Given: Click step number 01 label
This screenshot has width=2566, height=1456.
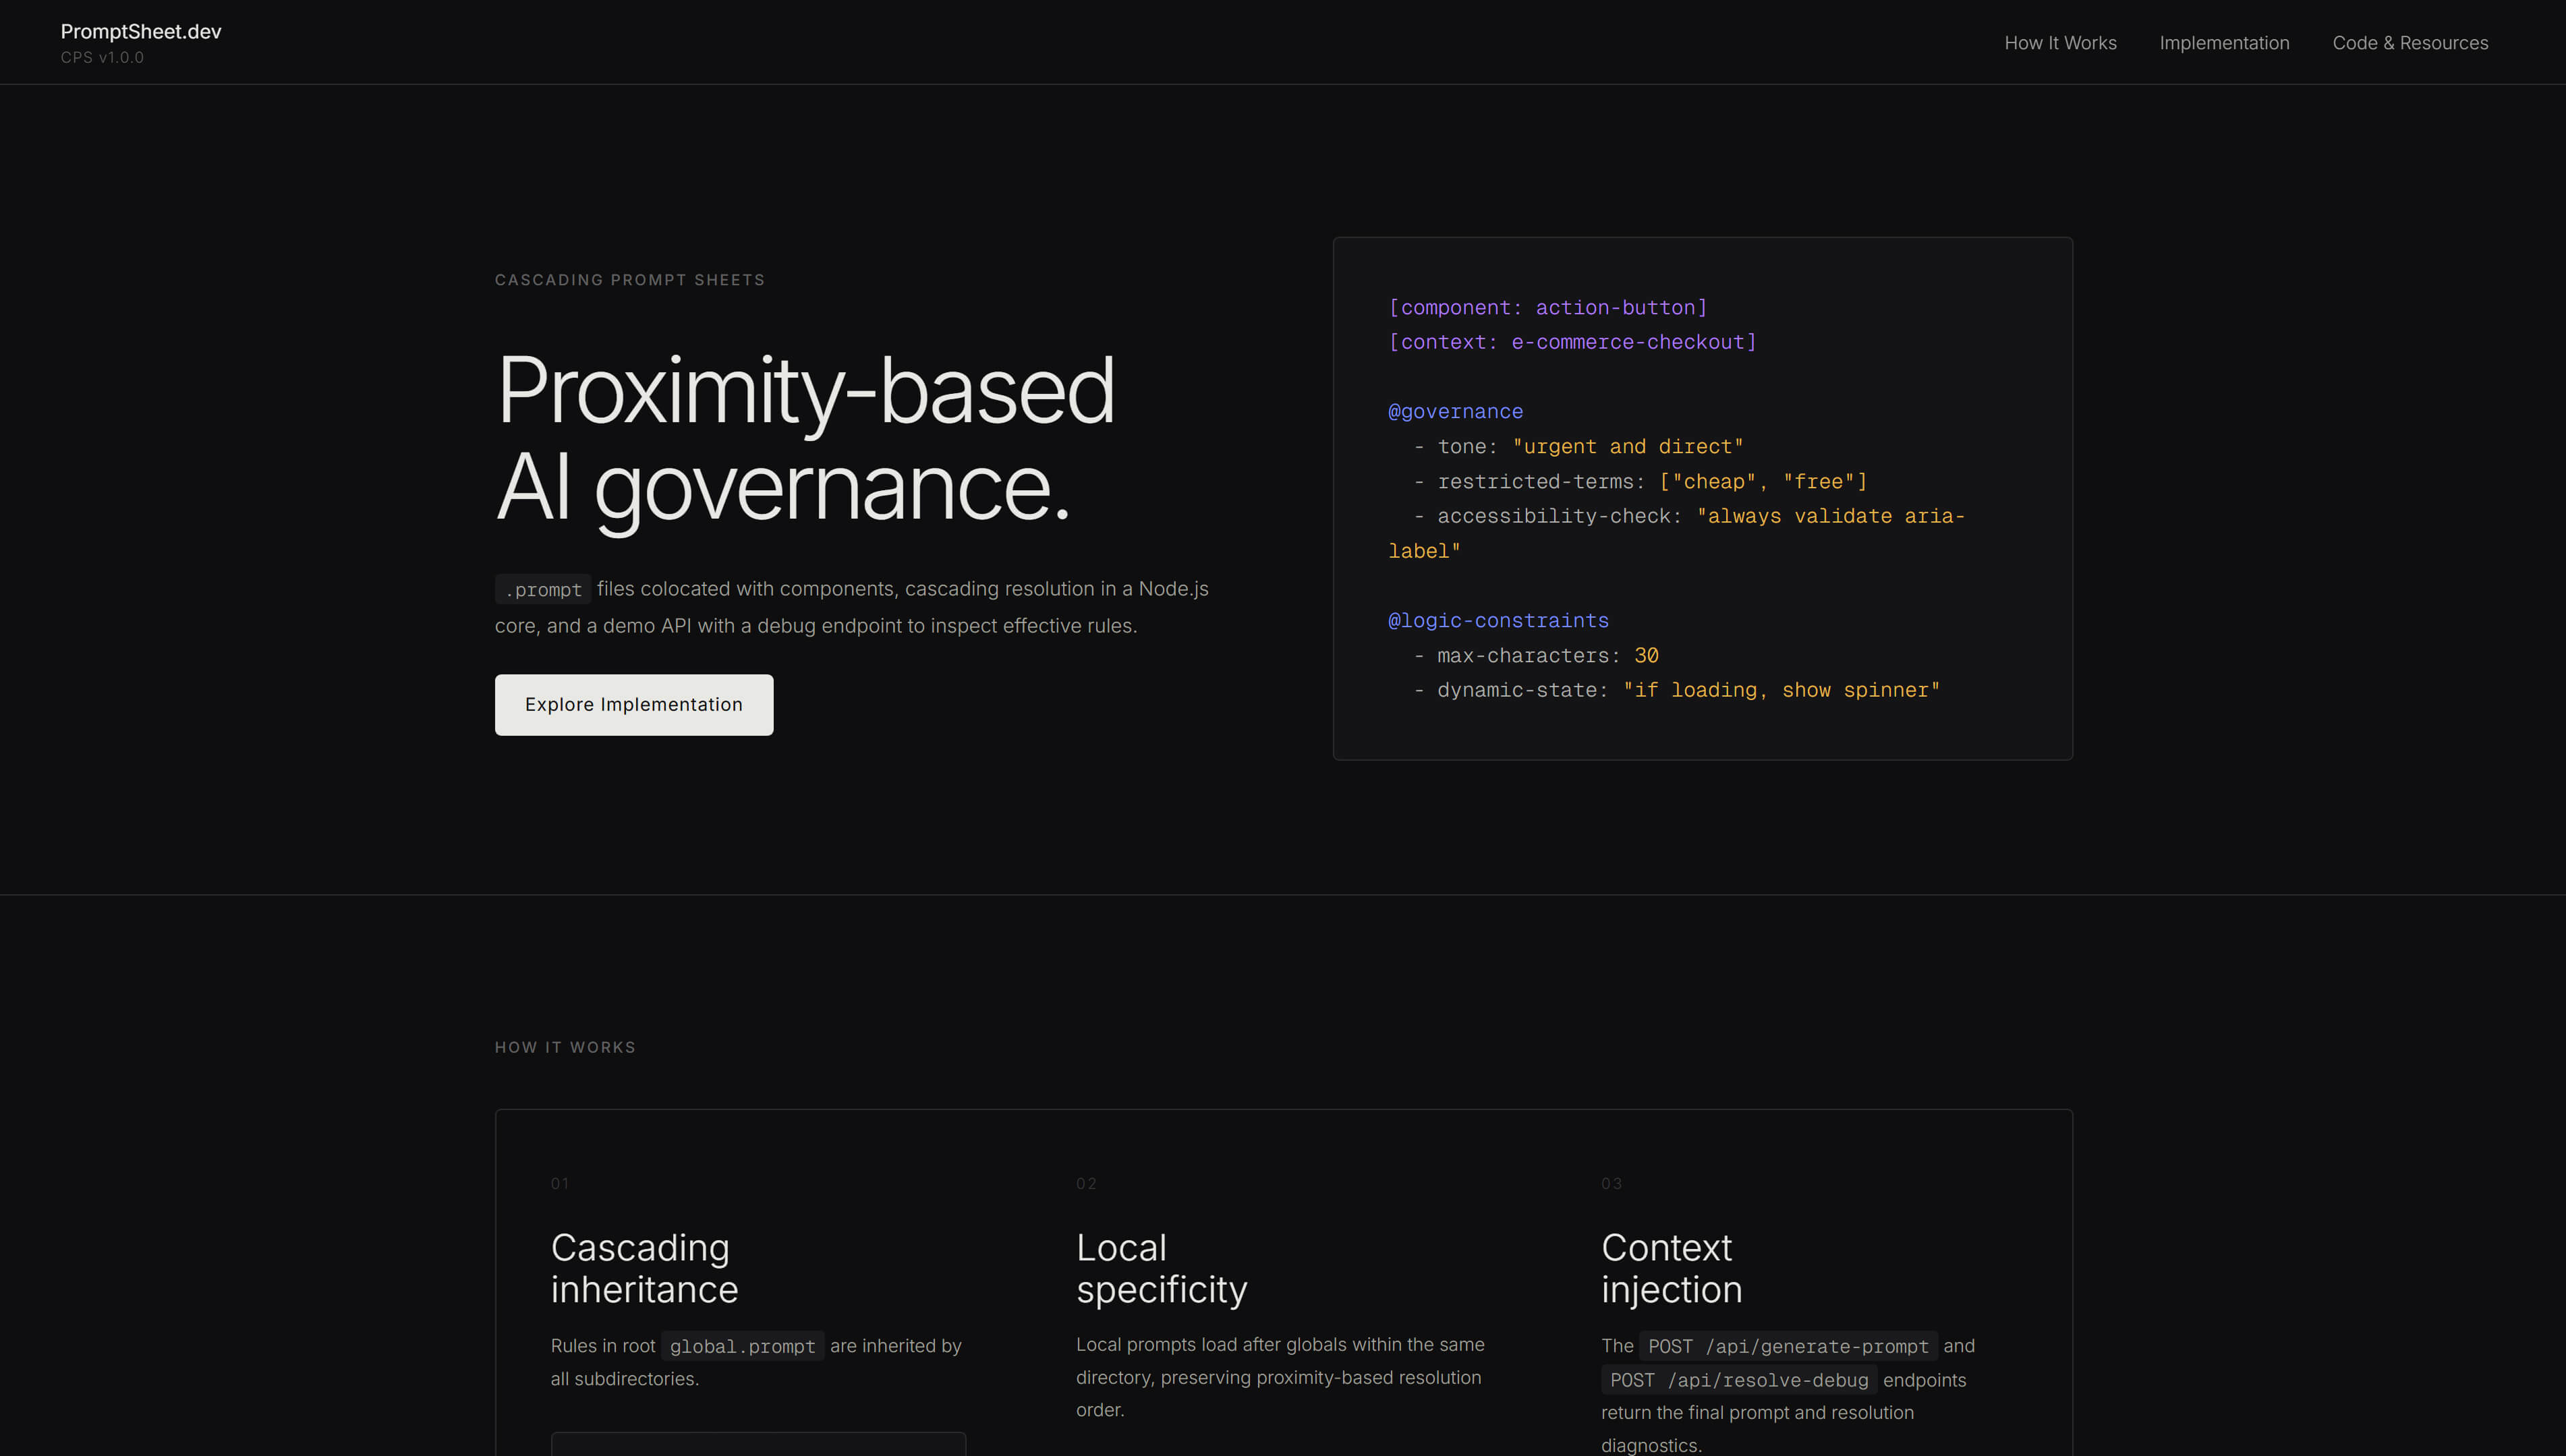Looking at the screenshot, I should coord(560,1184).
